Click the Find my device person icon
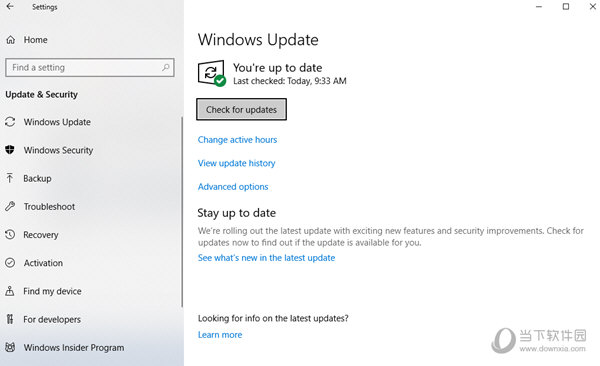Viewport: 600px width, 366px height. (10, 291)
